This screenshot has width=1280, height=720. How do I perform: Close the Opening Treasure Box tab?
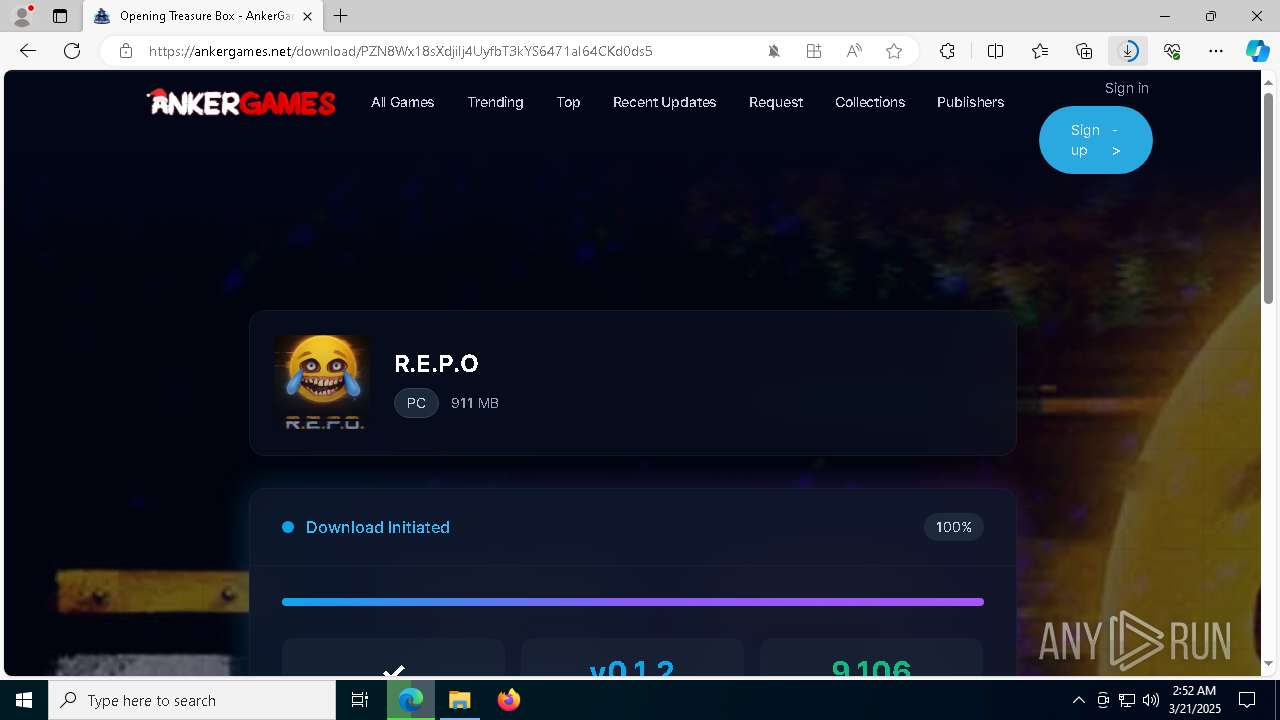point(307,16)
